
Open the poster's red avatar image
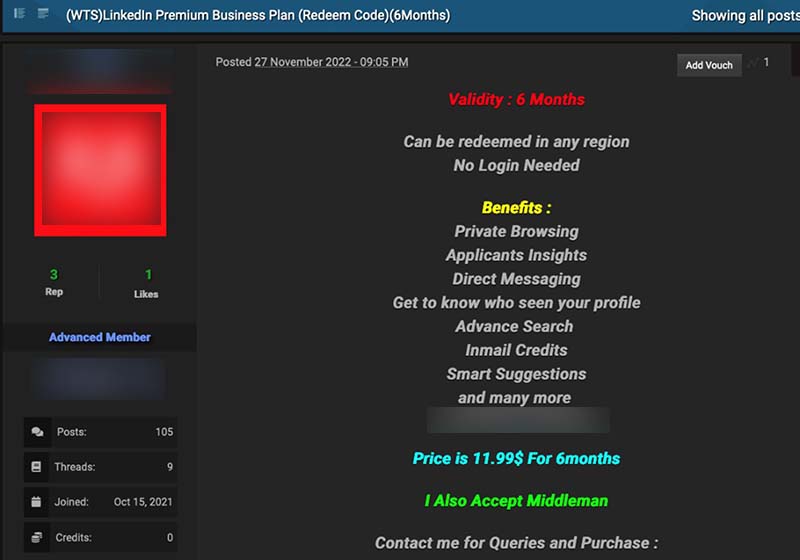tap(100, 170)
